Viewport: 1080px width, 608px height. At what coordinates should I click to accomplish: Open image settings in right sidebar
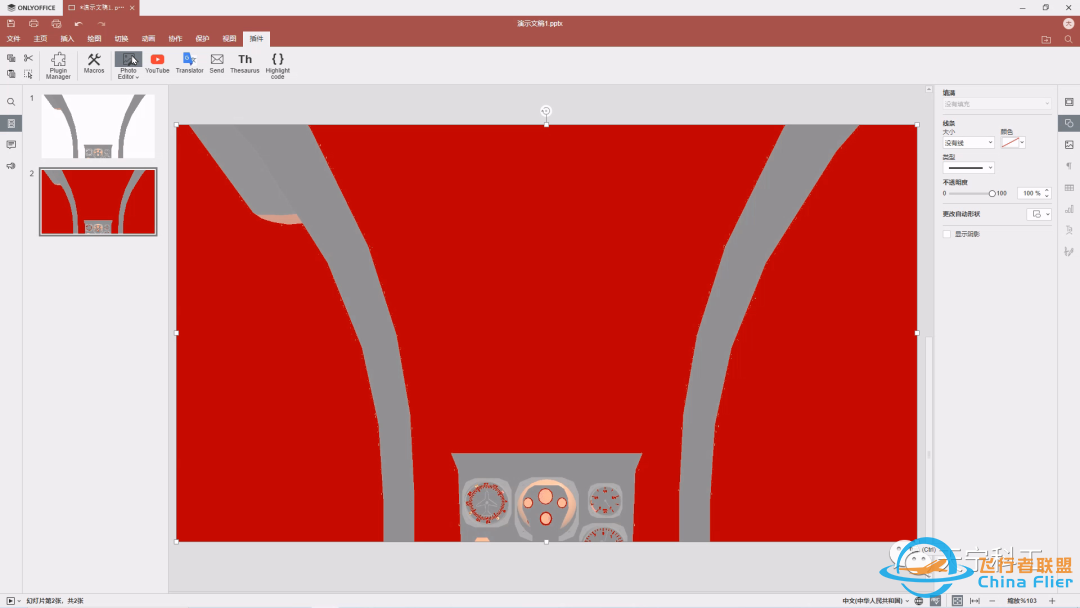tap(1069, 144)
